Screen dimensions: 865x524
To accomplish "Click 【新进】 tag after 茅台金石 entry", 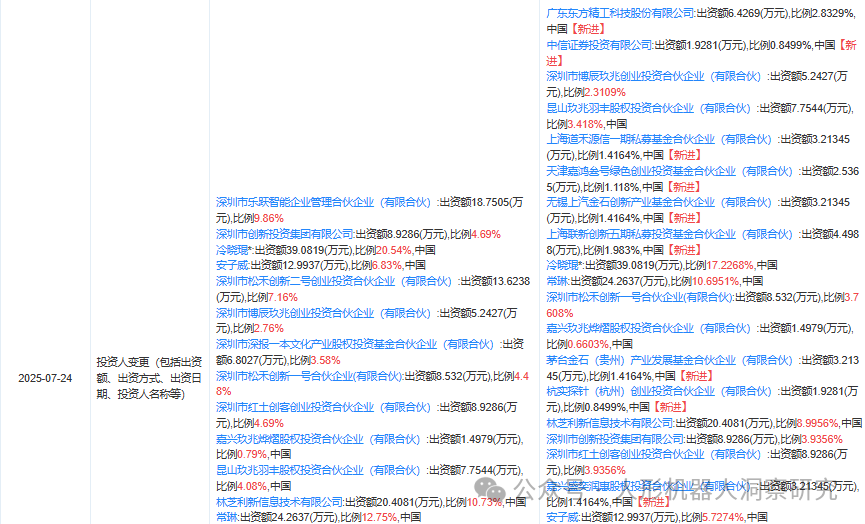I will (696, 376).
